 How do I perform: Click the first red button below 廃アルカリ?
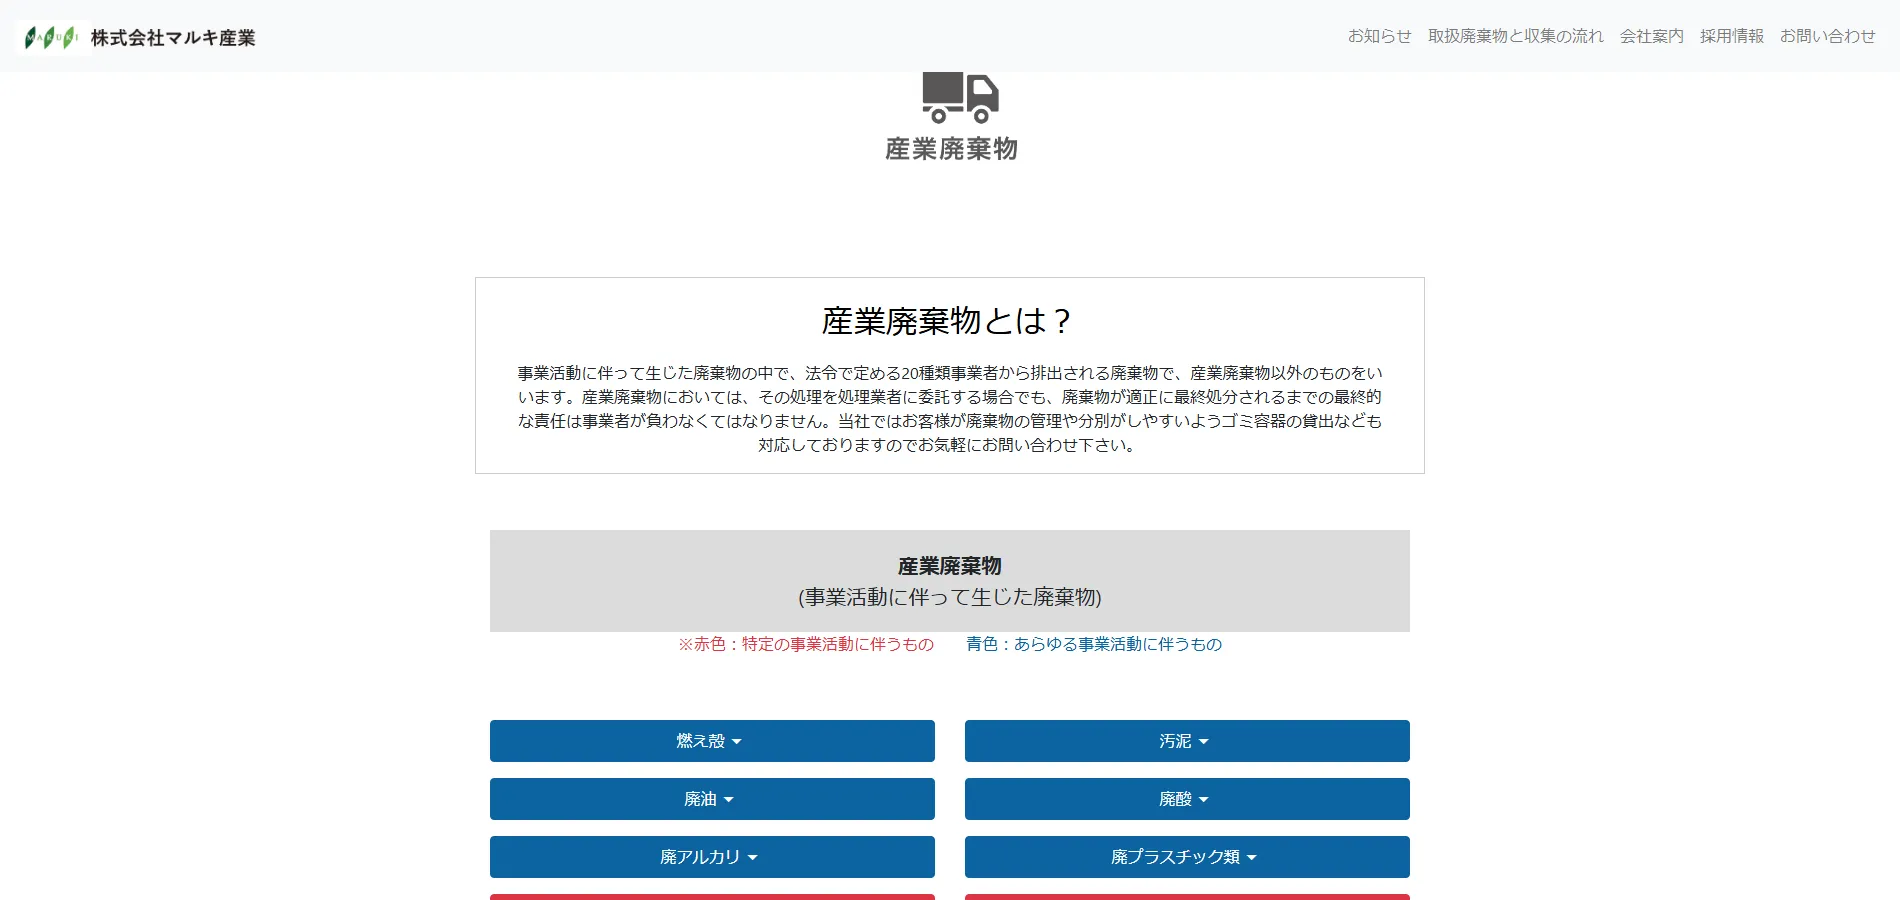[712, 897]
